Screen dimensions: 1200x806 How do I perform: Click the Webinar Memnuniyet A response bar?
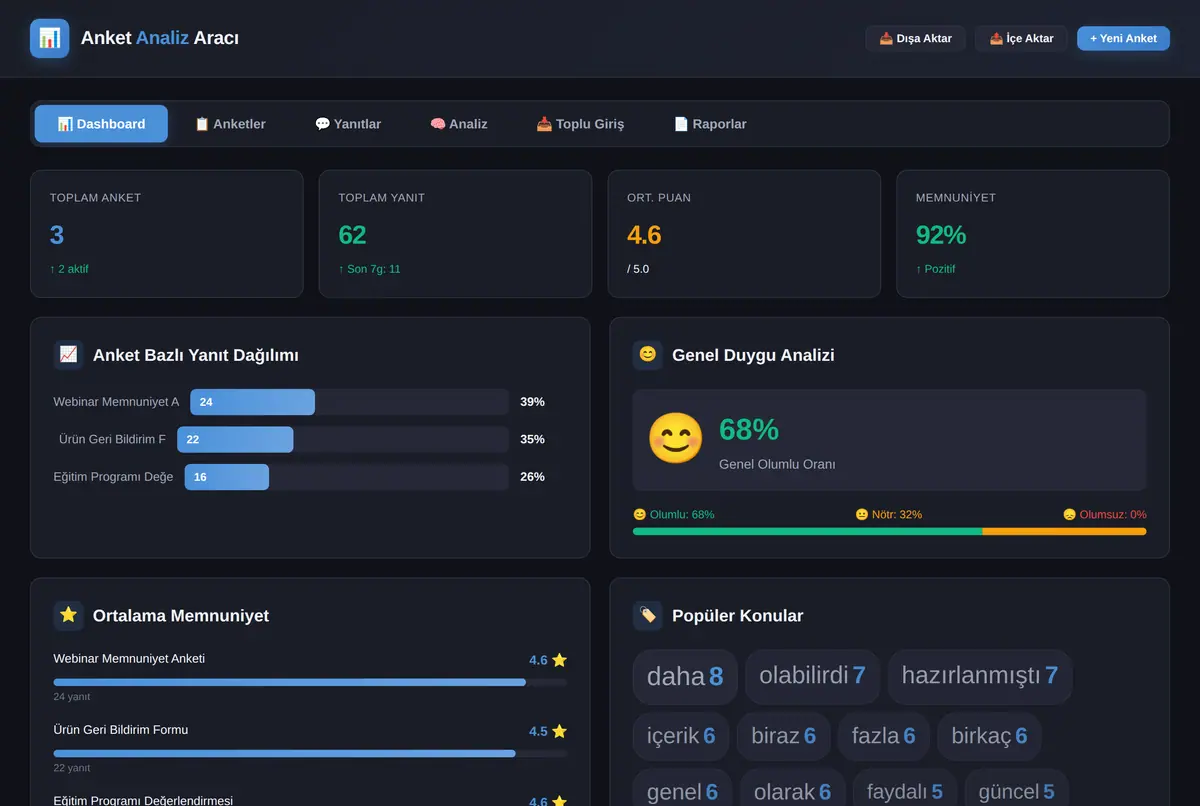(349, 402)
